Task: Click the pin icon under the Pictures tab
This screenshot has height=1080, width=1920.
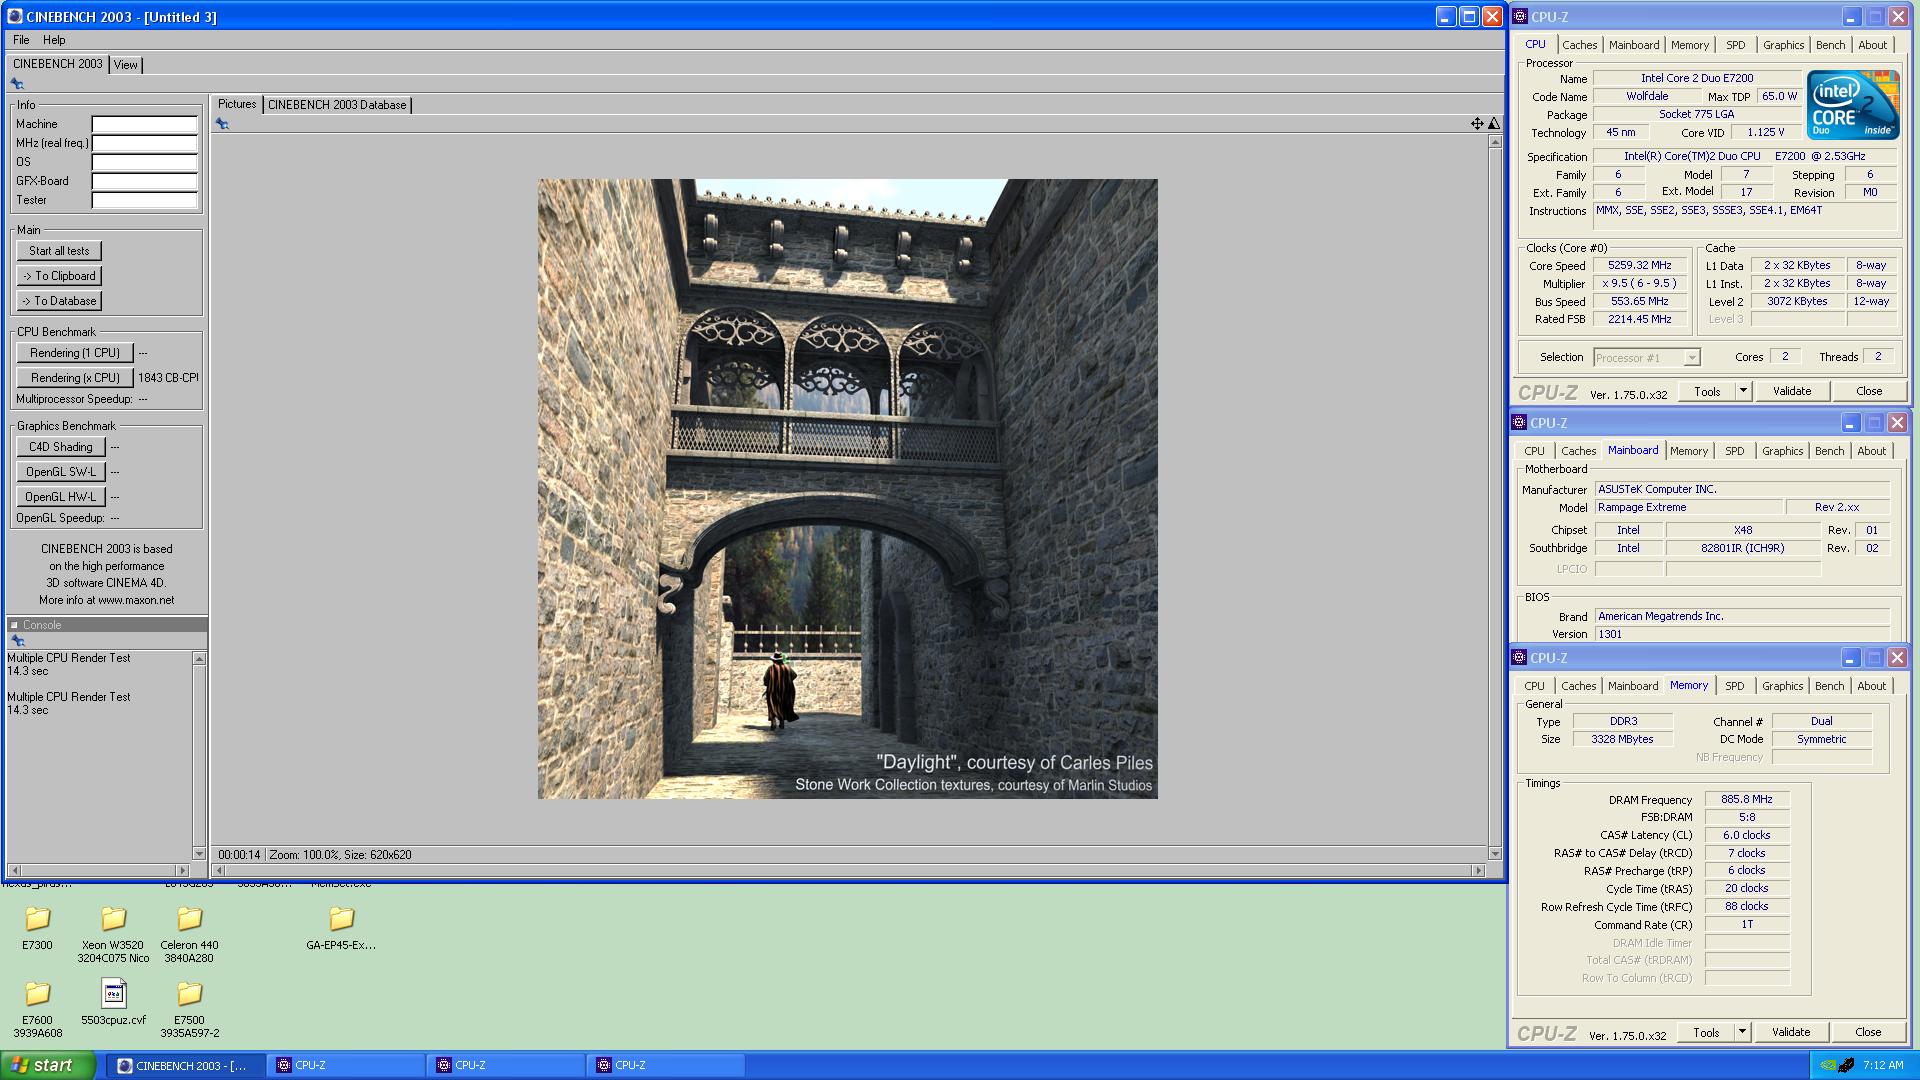Action: [x=222, y=124]
